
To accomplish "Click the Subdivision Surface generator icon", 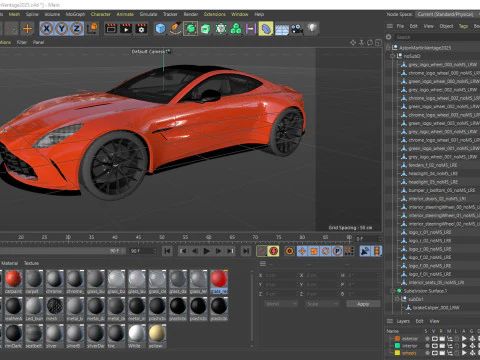I will 190,29.
